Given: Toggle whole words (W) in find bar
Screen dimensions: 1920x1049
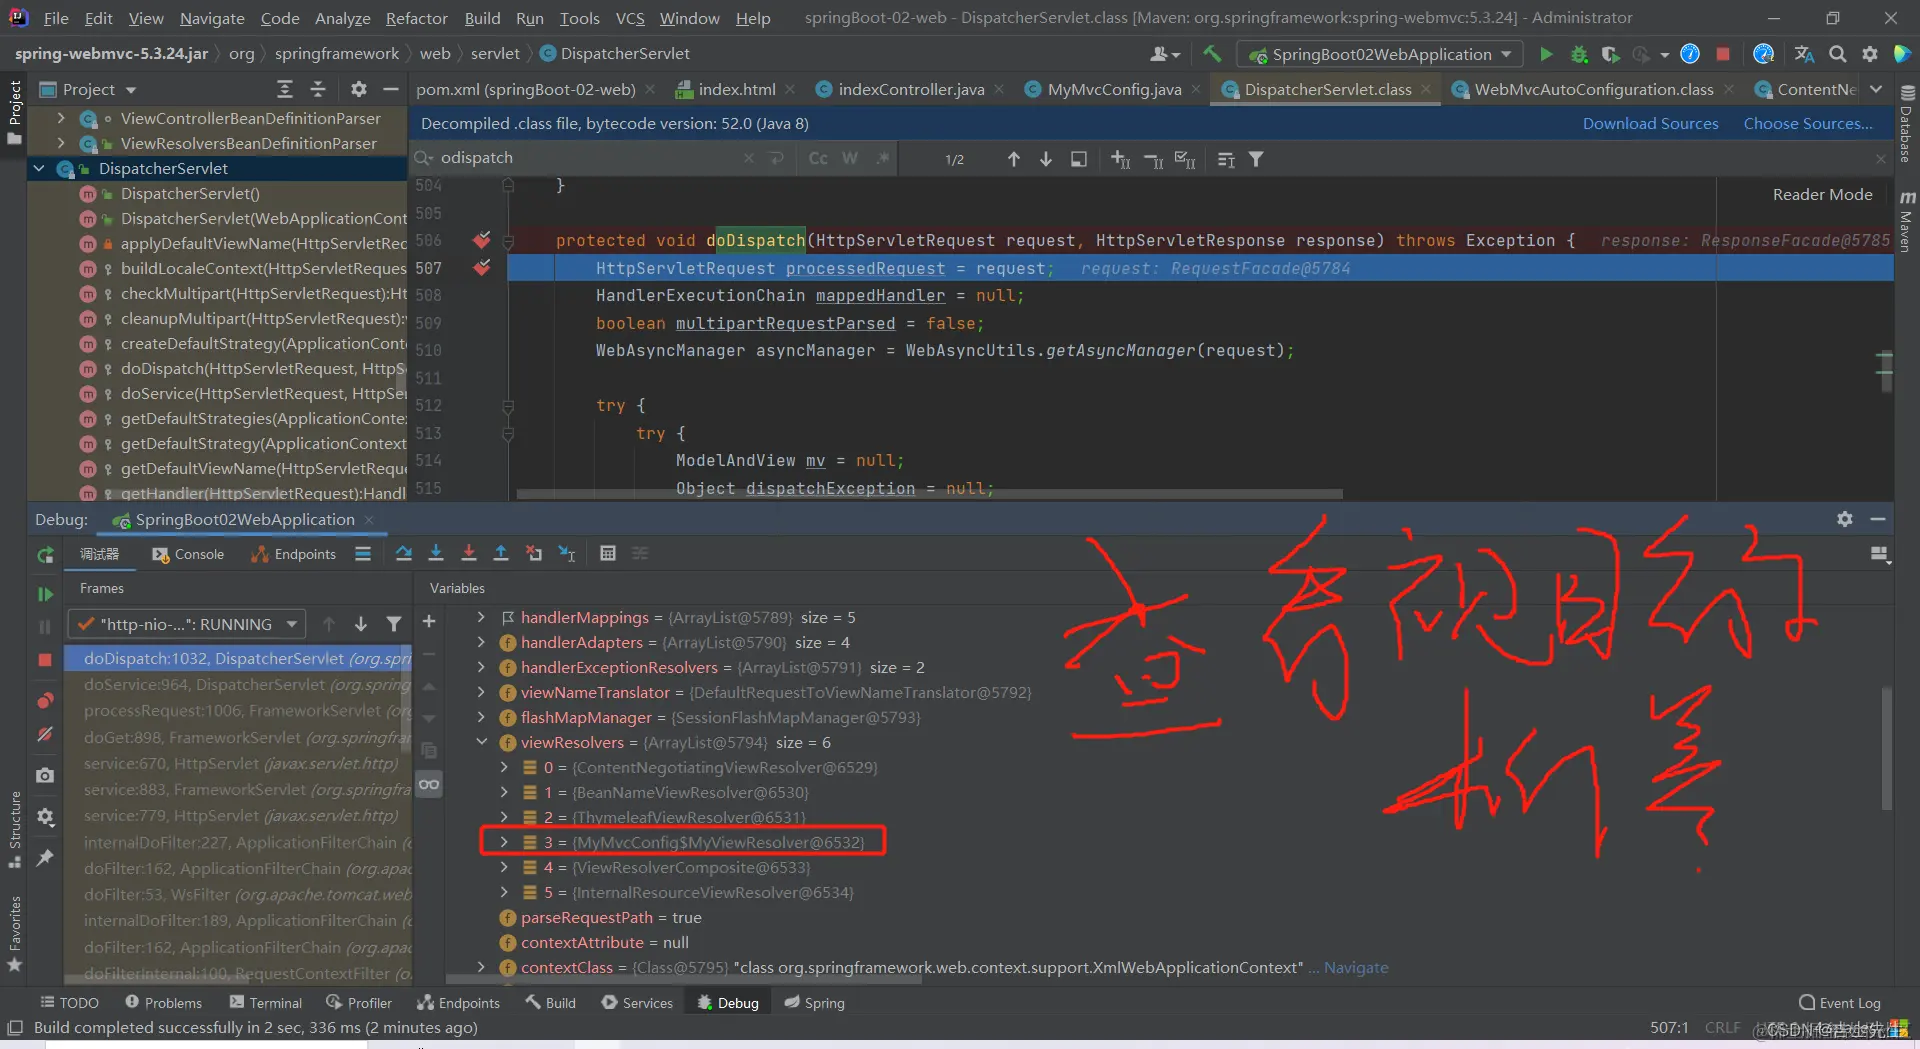Looking at the screenshot, I should tap(850, 159).
